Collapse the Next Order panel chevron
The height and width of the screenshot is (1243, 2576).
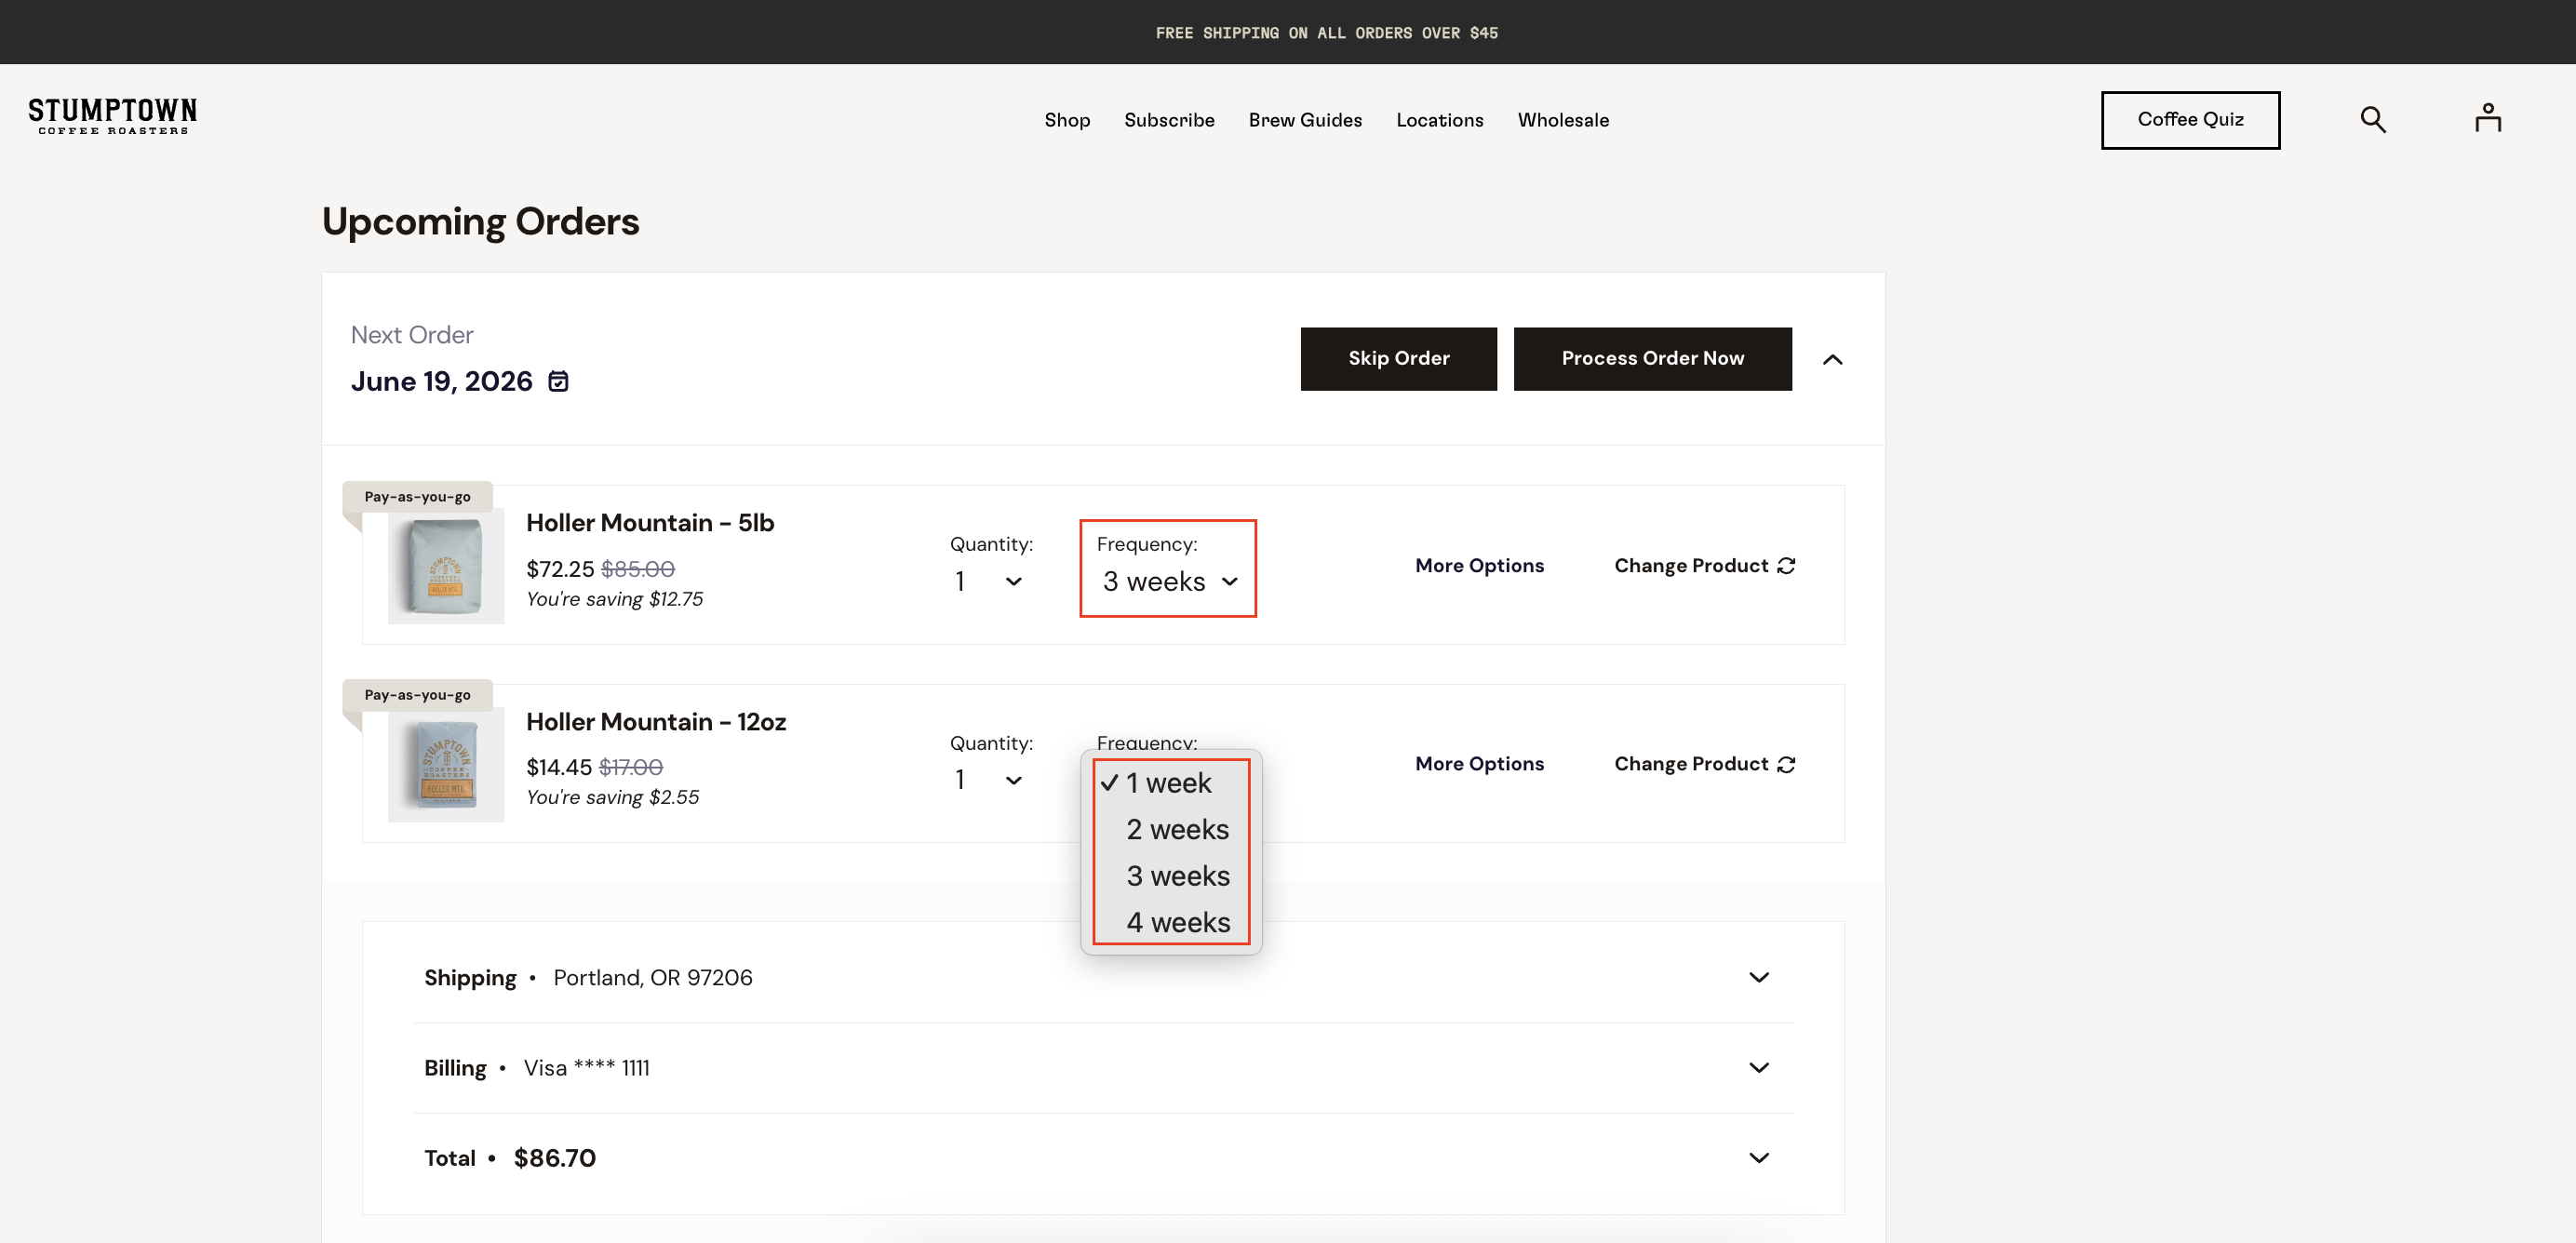tap(1832, 359)
